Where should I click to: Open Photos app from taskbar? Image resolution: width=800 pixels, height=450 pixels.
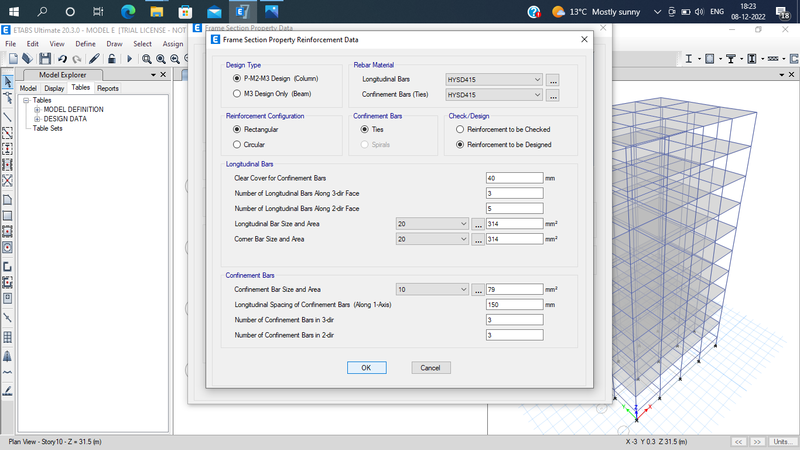coord(271,11)
